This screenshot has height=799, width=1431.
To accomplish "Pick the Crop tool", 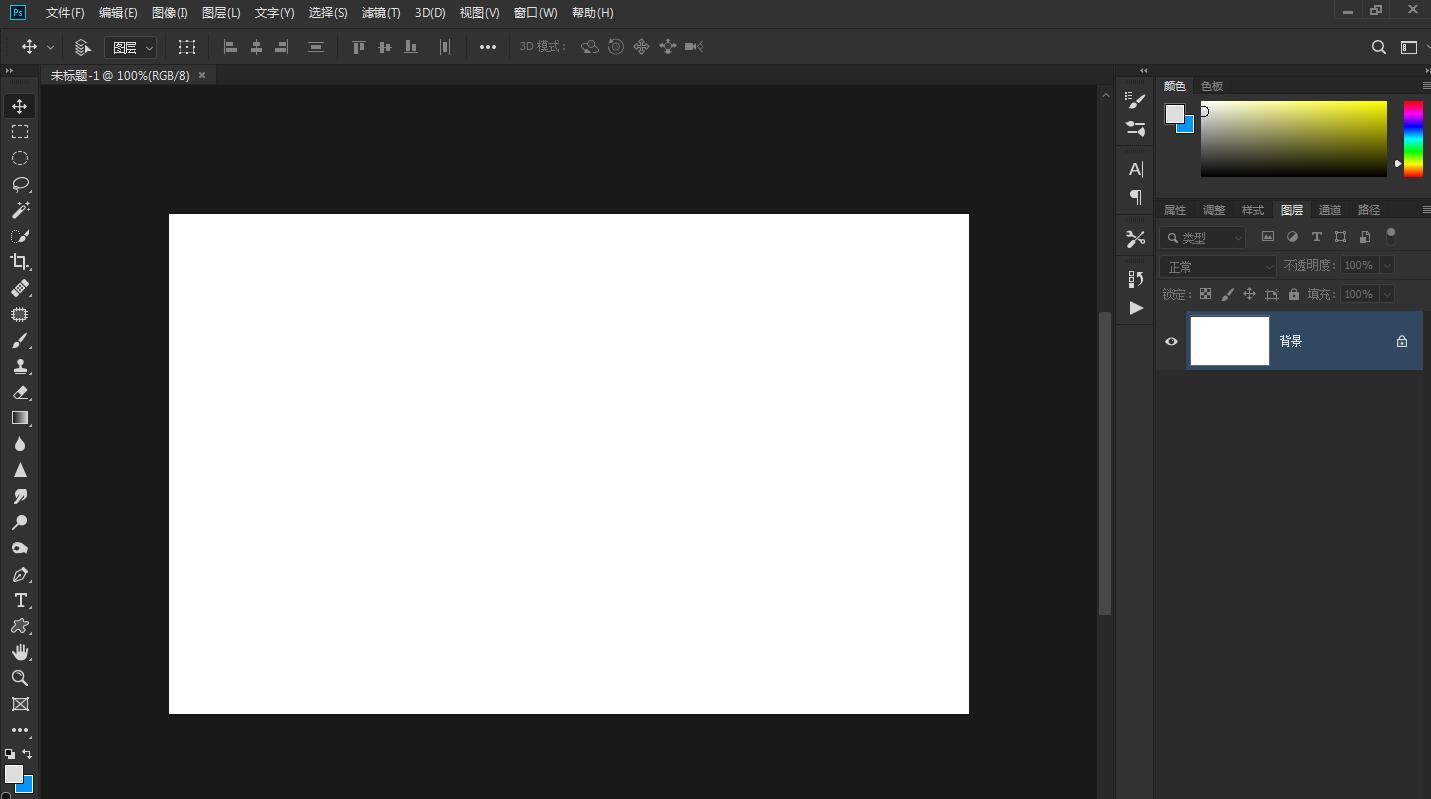I will pos(19,262).
